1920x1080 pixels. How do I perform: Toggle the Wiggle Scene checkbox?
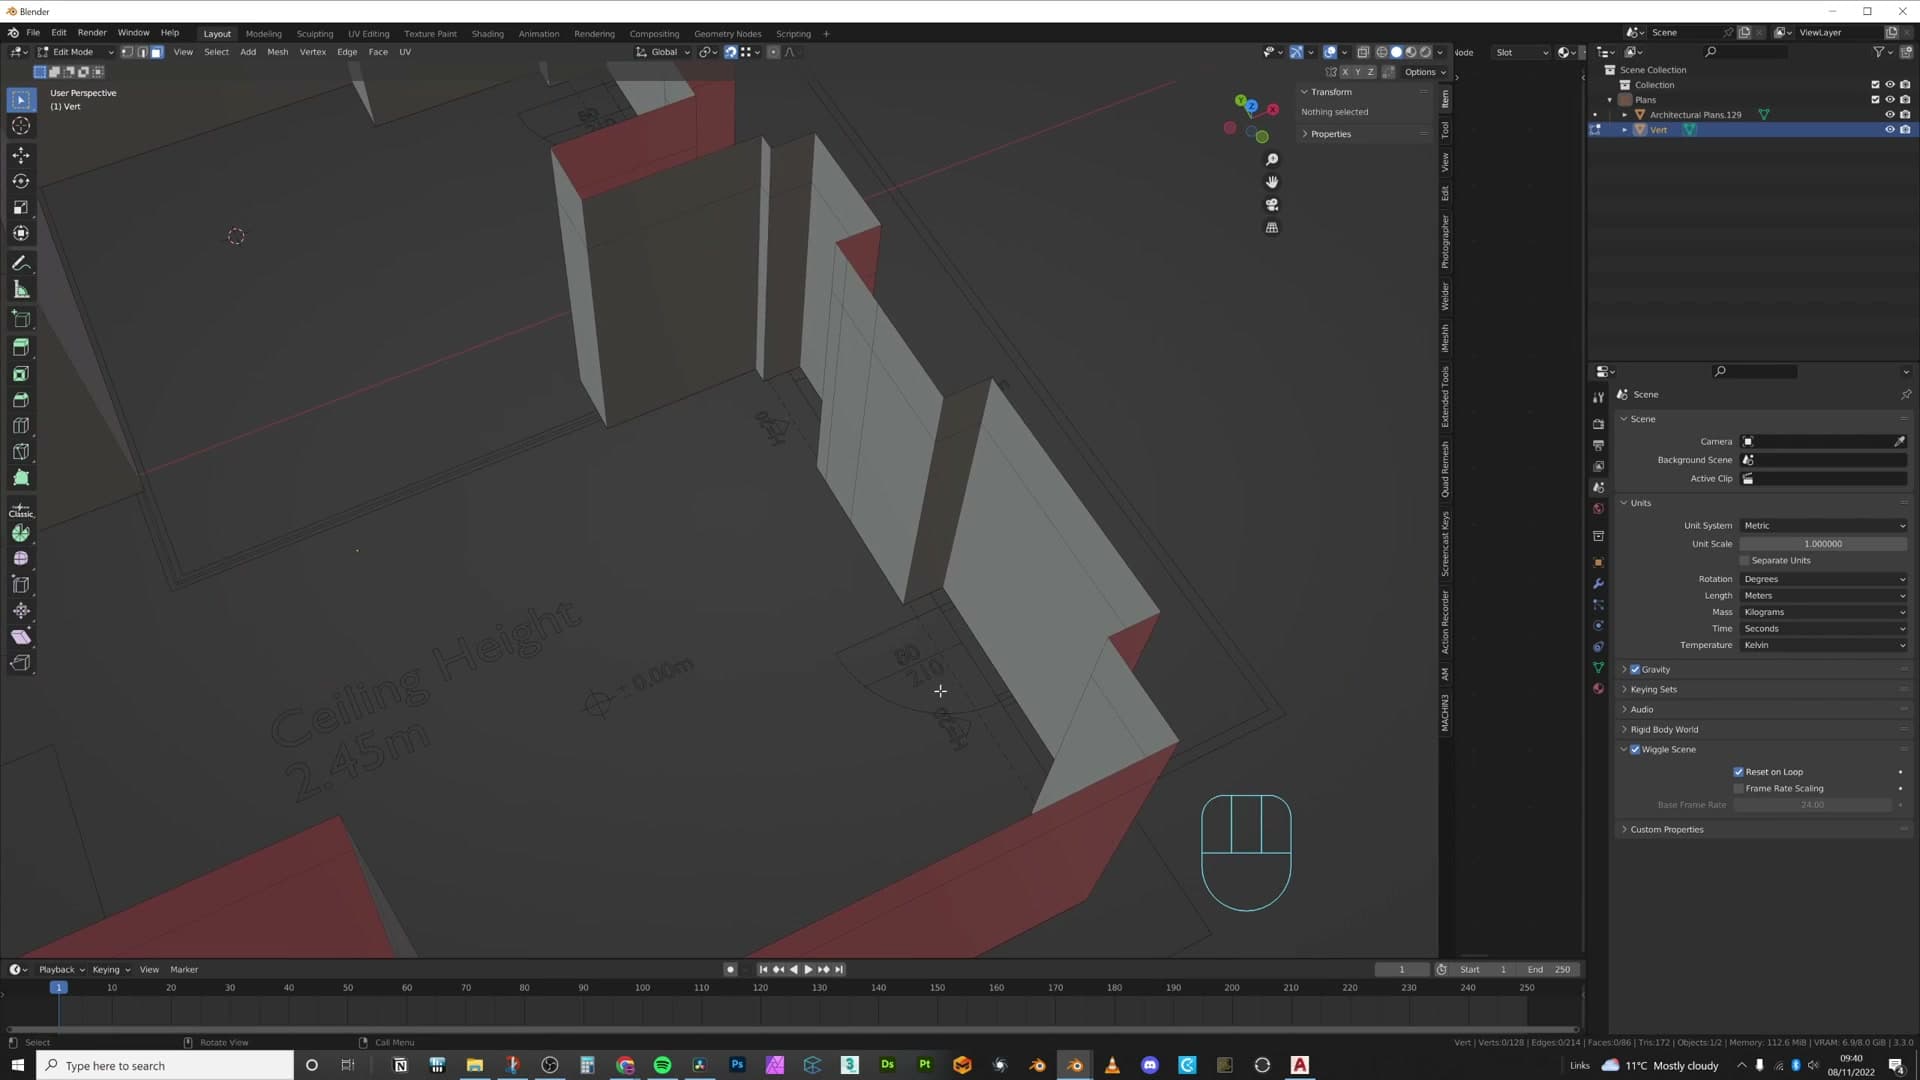(1635, 750)
